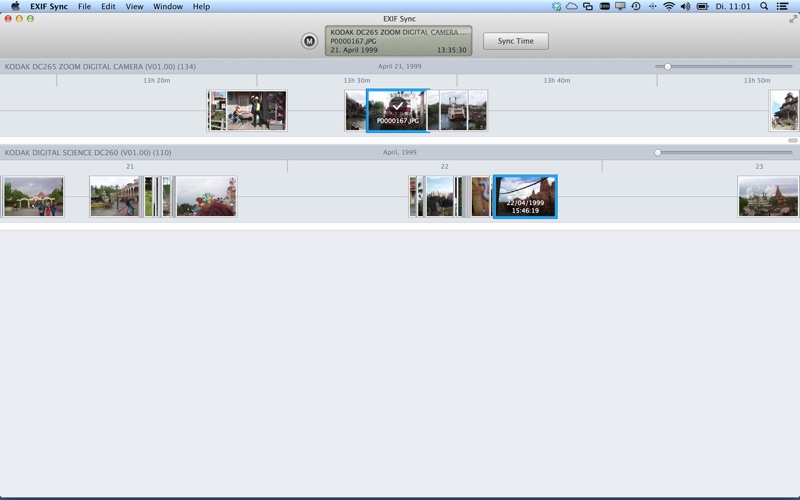800x500 pixels.
Task: Select the 22/04/1999 15:46:19 thumbnail
Action: pyautogui.click(x=525, y=197)
